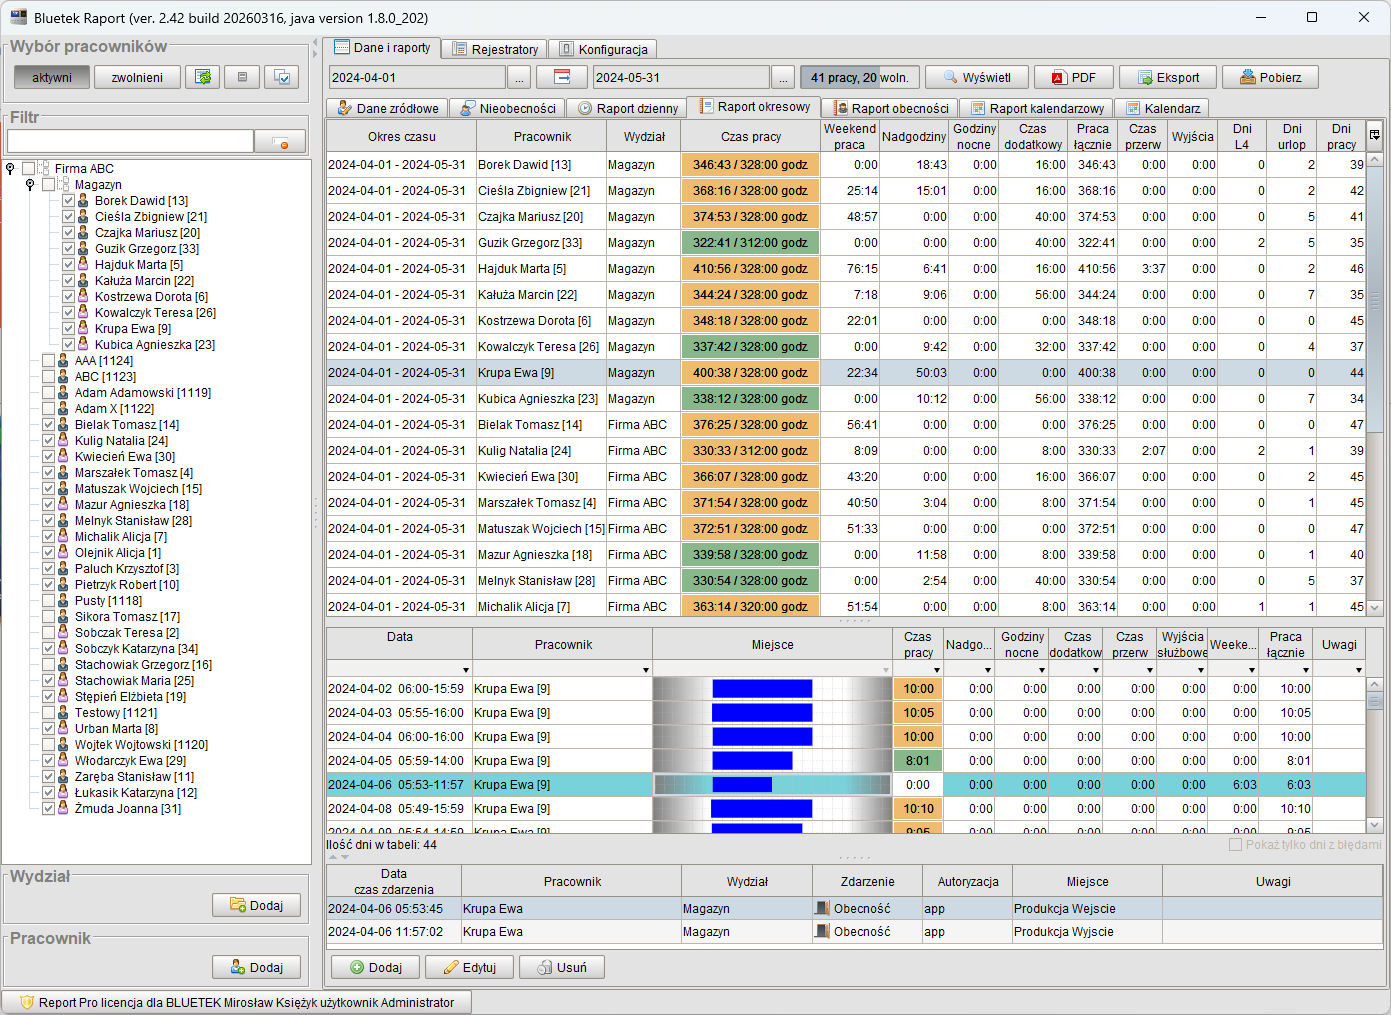The image size is (1391, 1015).
Task: Open the Raport dzienny tab
Action: (628, 108)
